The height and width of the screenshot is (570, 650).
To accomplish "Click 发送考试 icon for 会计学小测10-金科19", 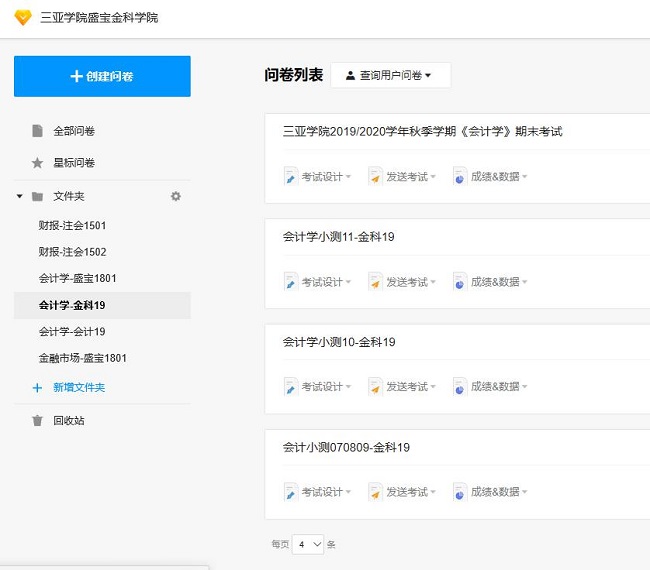I will coord(375,387).
